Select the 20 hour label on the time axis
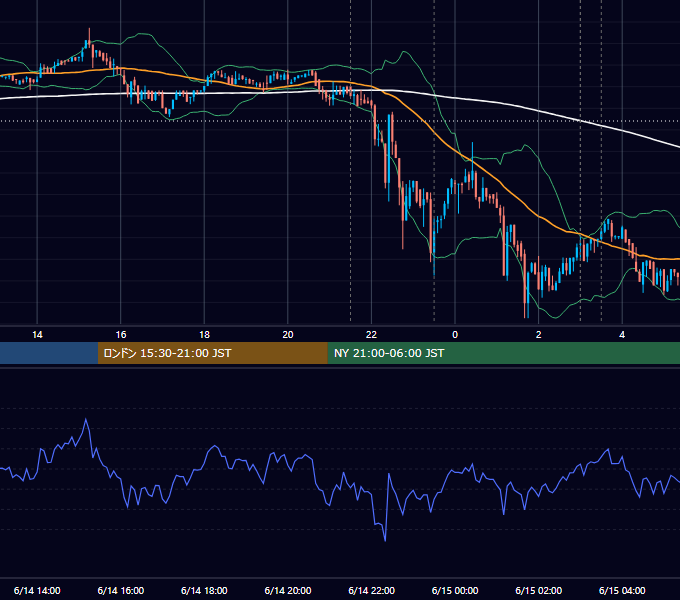Image resolution: width=680 pixels, height=600 pixels. coord(288,335)
